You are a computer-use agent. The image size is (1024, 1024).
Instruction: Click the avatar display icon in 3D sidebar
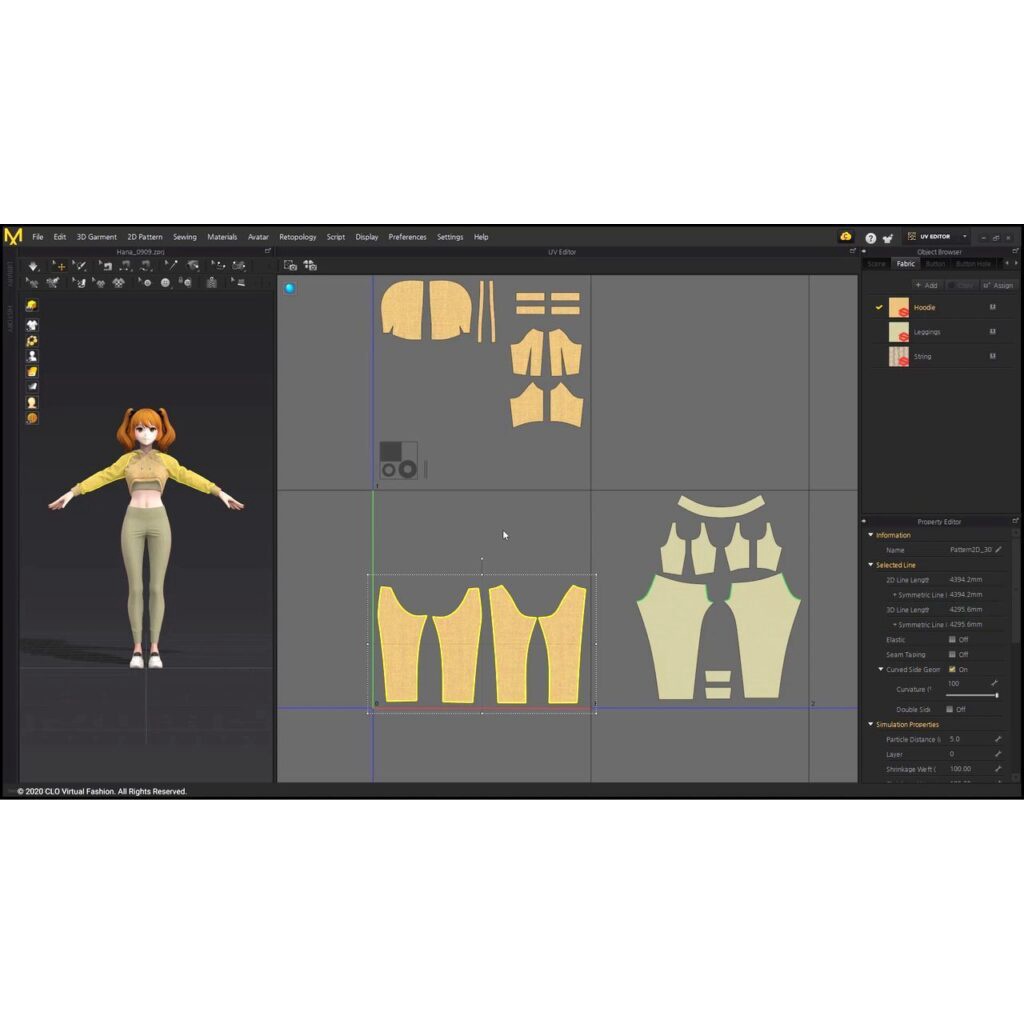[x=31, y=356]
